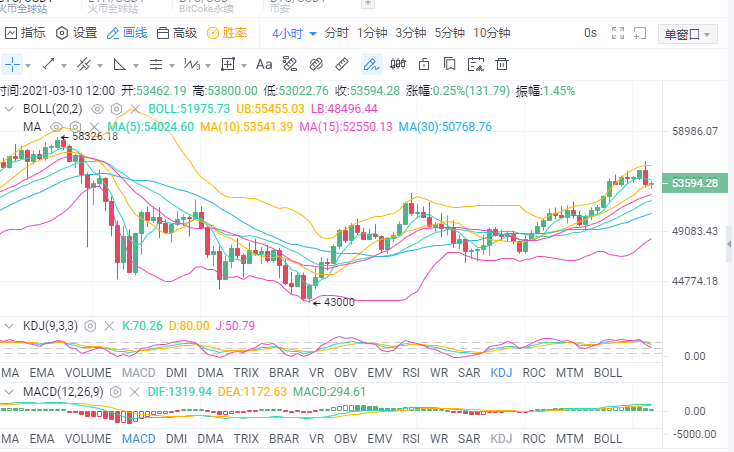Screen dimensions: 734x452
Task: Toggle MA indicator visibility eye icon
Action: pos(56,127)
